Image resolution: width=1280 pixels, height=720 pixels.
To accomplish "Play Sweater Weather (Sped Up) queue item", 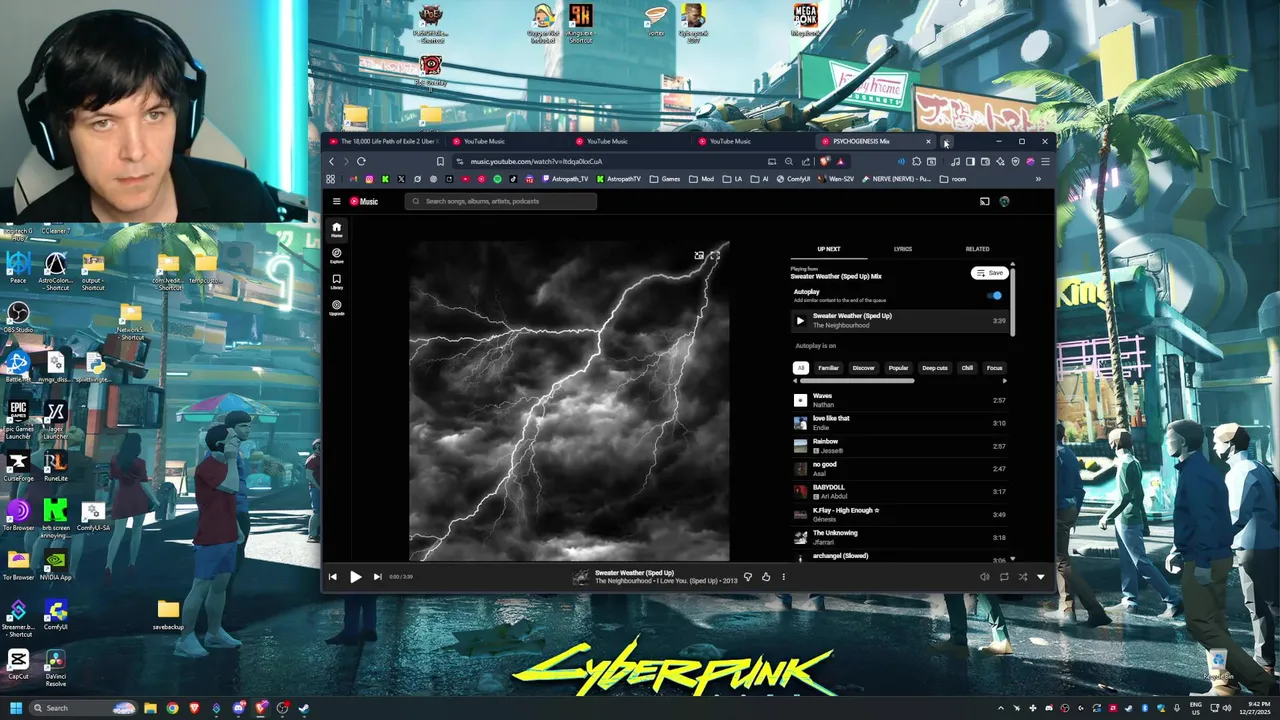I will (x=900, y=321).
